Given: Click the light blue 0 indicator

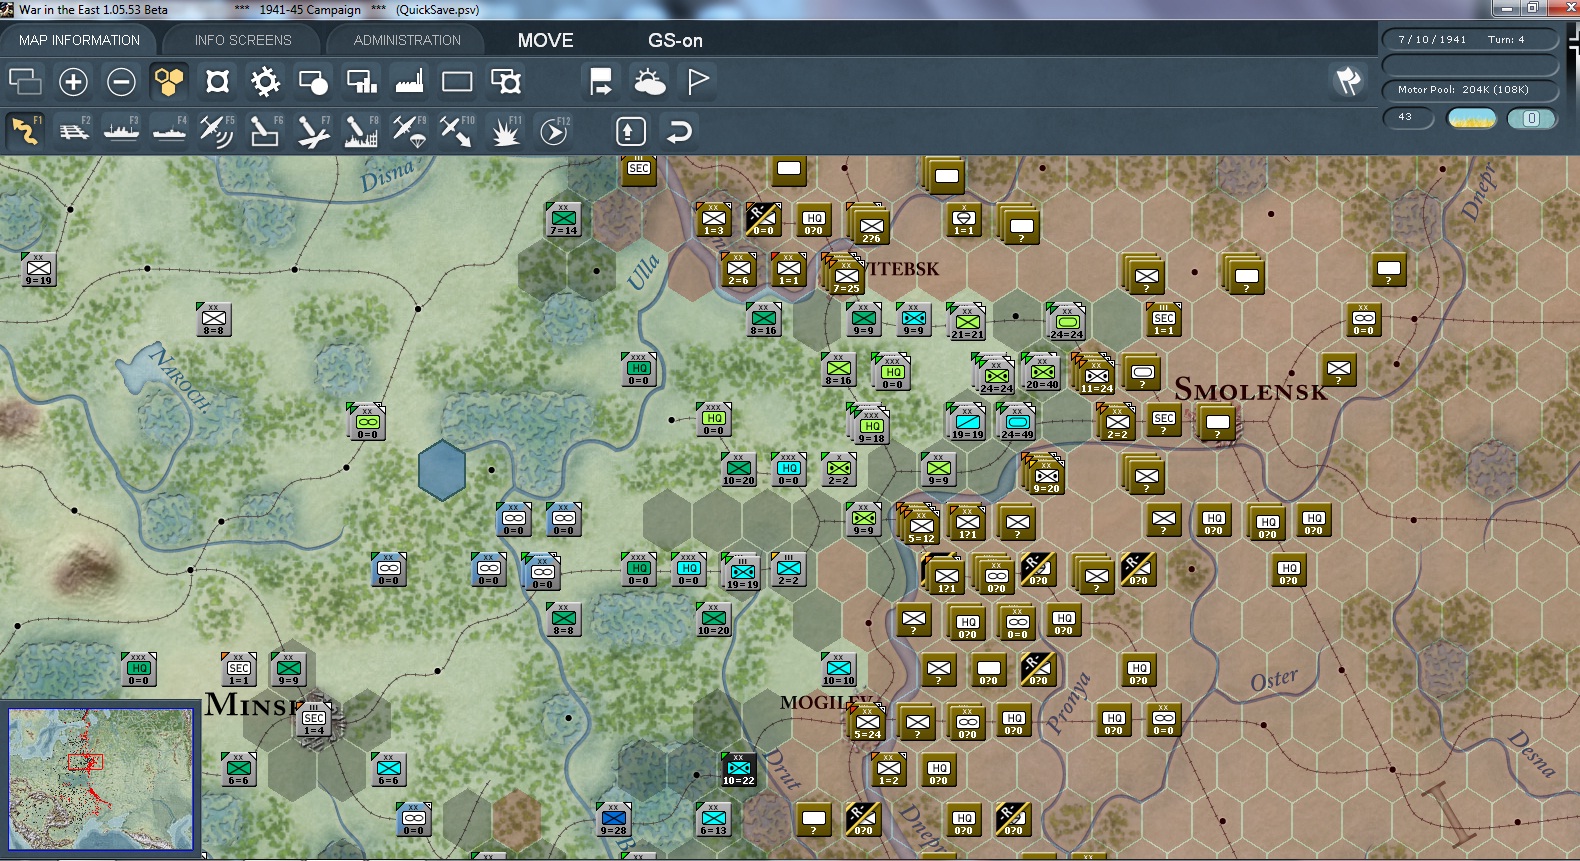Looking at the screenshot, I should pos(1531,118).
